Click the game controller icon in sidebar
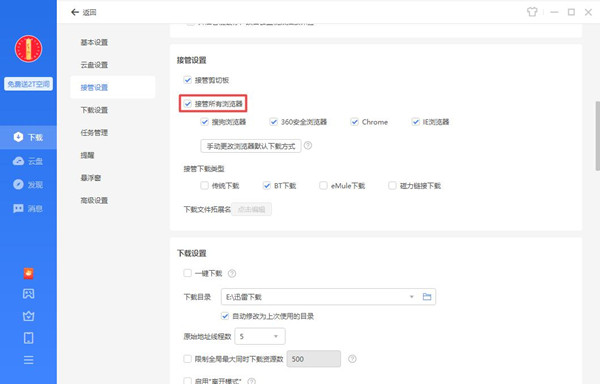 28,294
